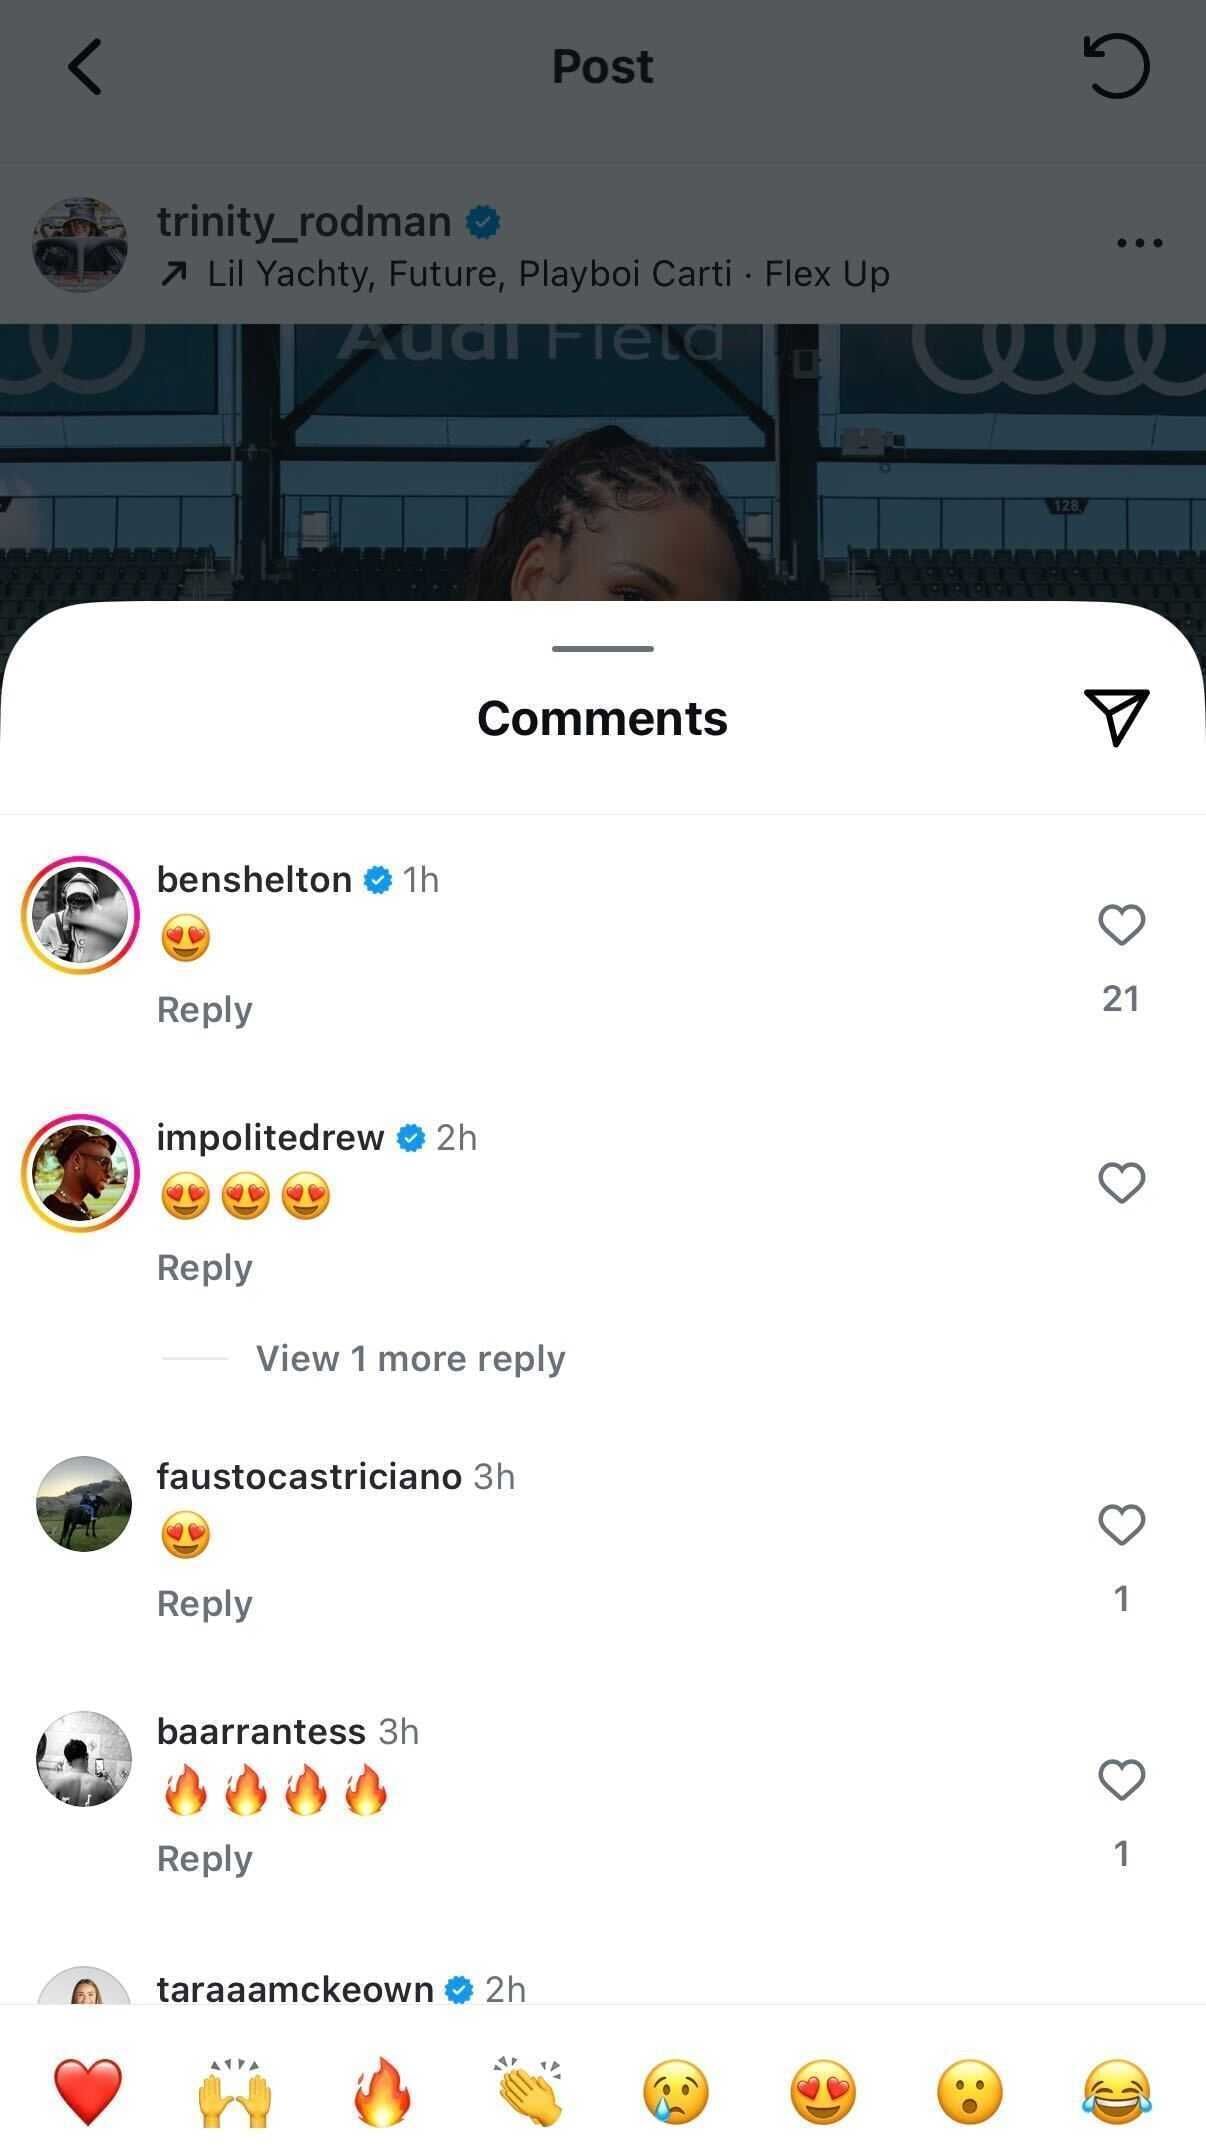
Task: Tap the comments sheet drag handle
Action: (x=602, y=649)
